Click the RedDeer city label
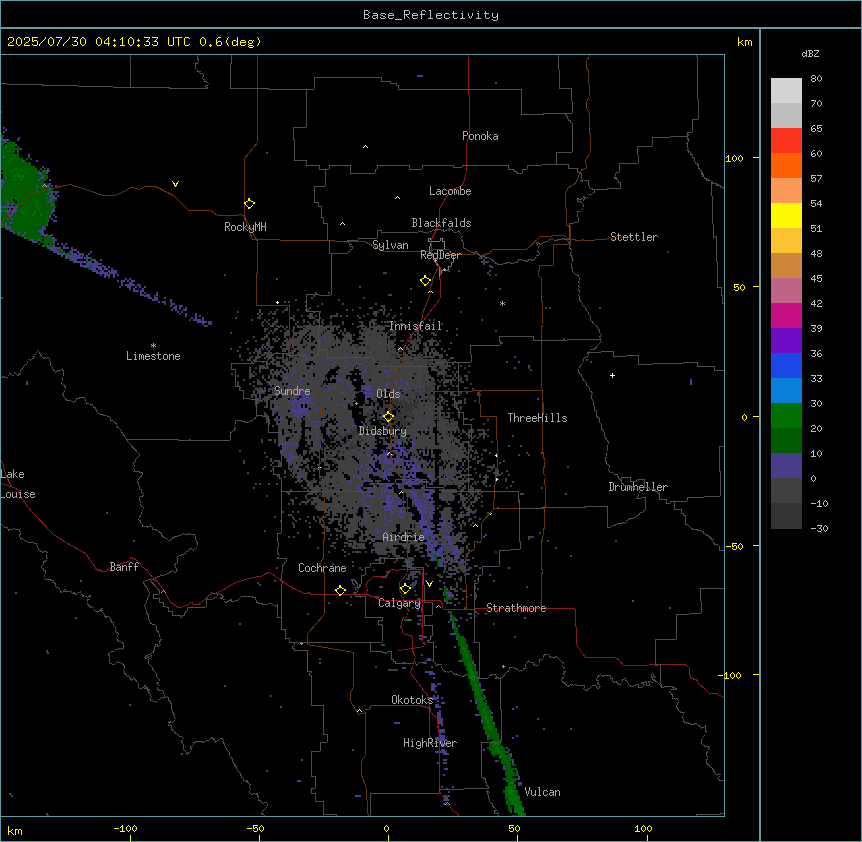This screenshot has height=842, width=862. pyautogui.click(x=440, y=255)
